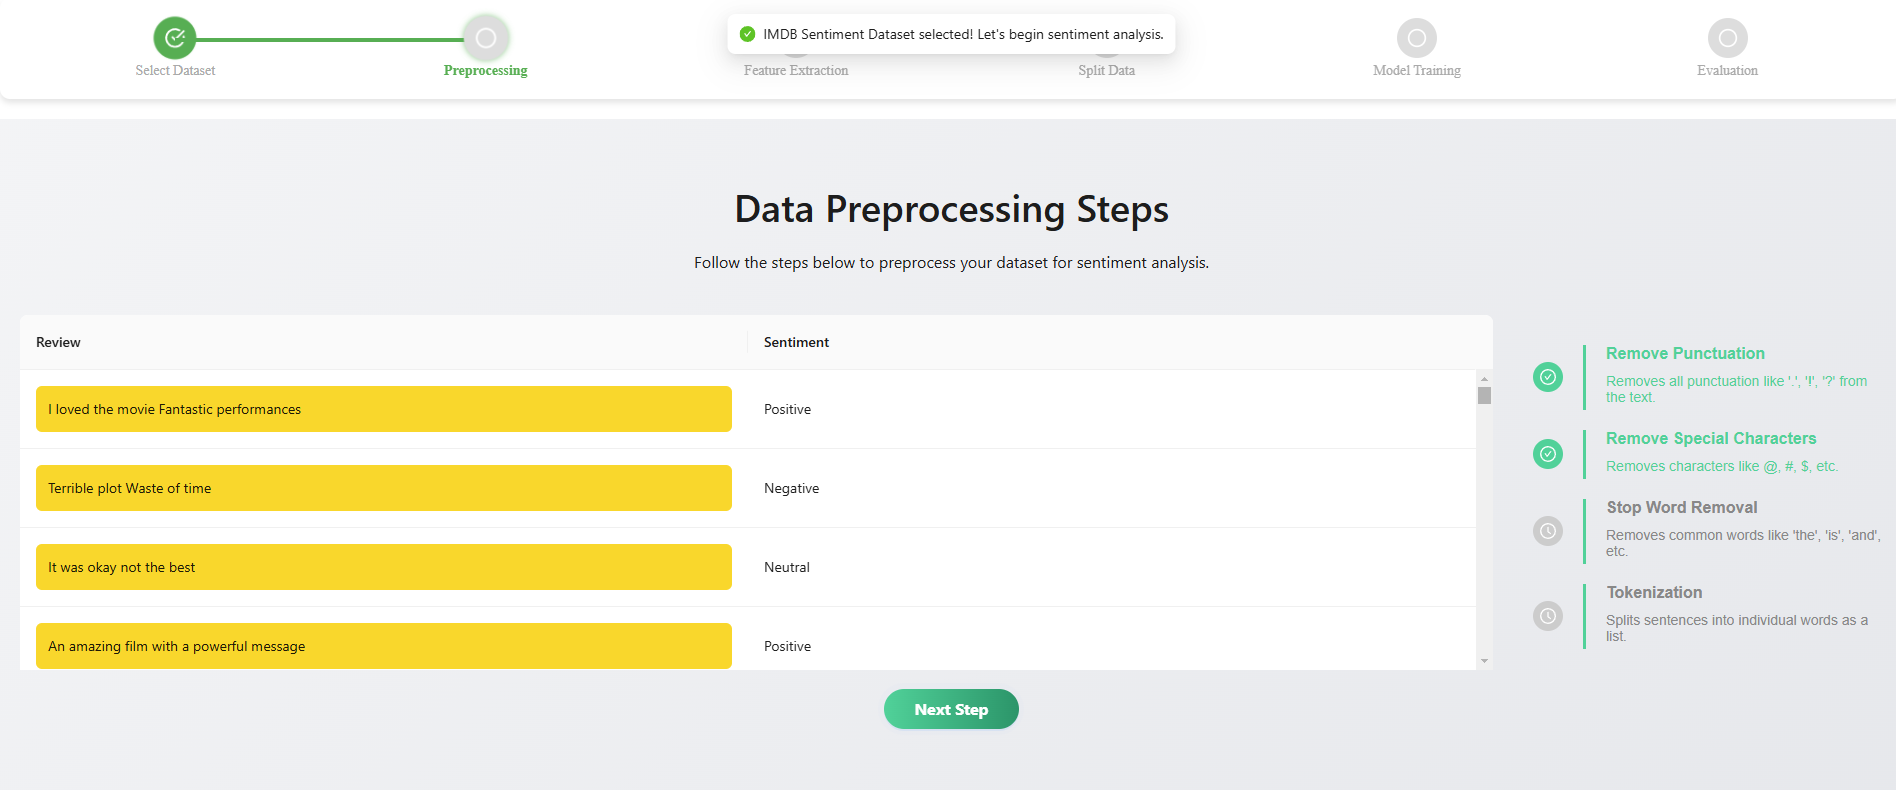
Task: Click the table scrollbar up arrow
Action: [x=1484, y=379]
